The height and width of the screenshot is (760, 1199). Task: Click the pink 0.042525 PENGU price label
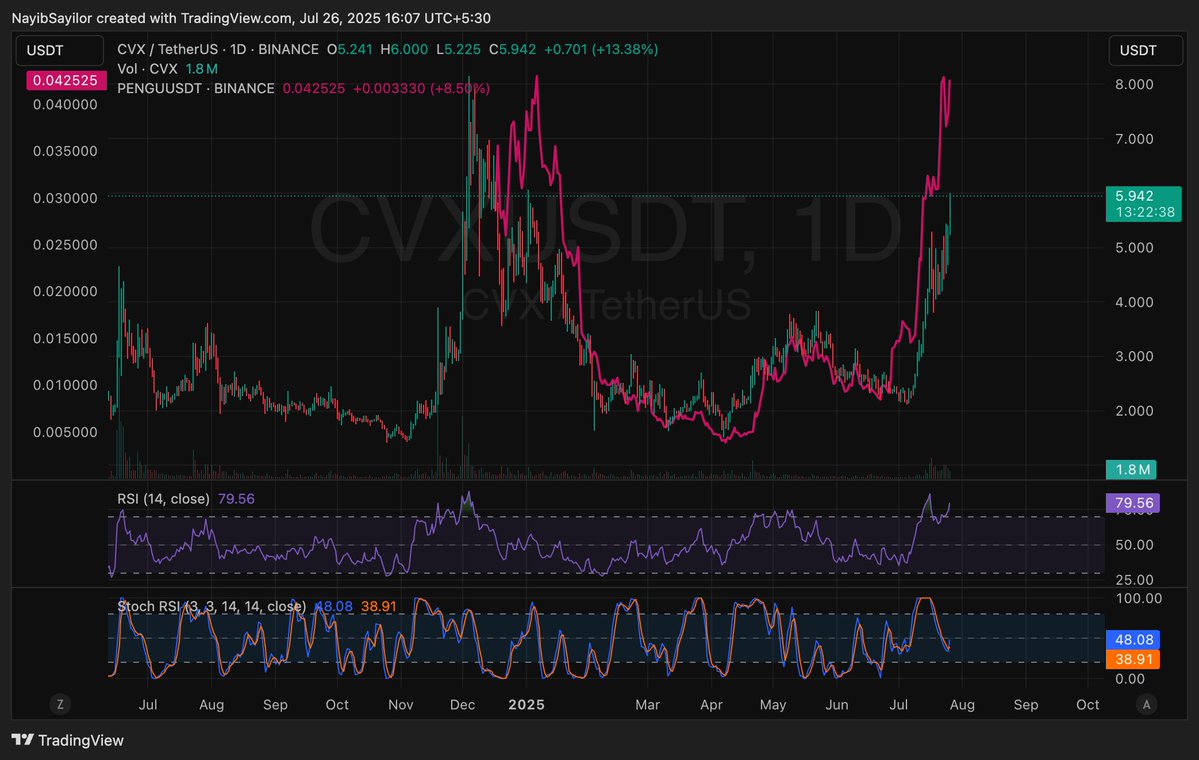click(x=66, y=80)
